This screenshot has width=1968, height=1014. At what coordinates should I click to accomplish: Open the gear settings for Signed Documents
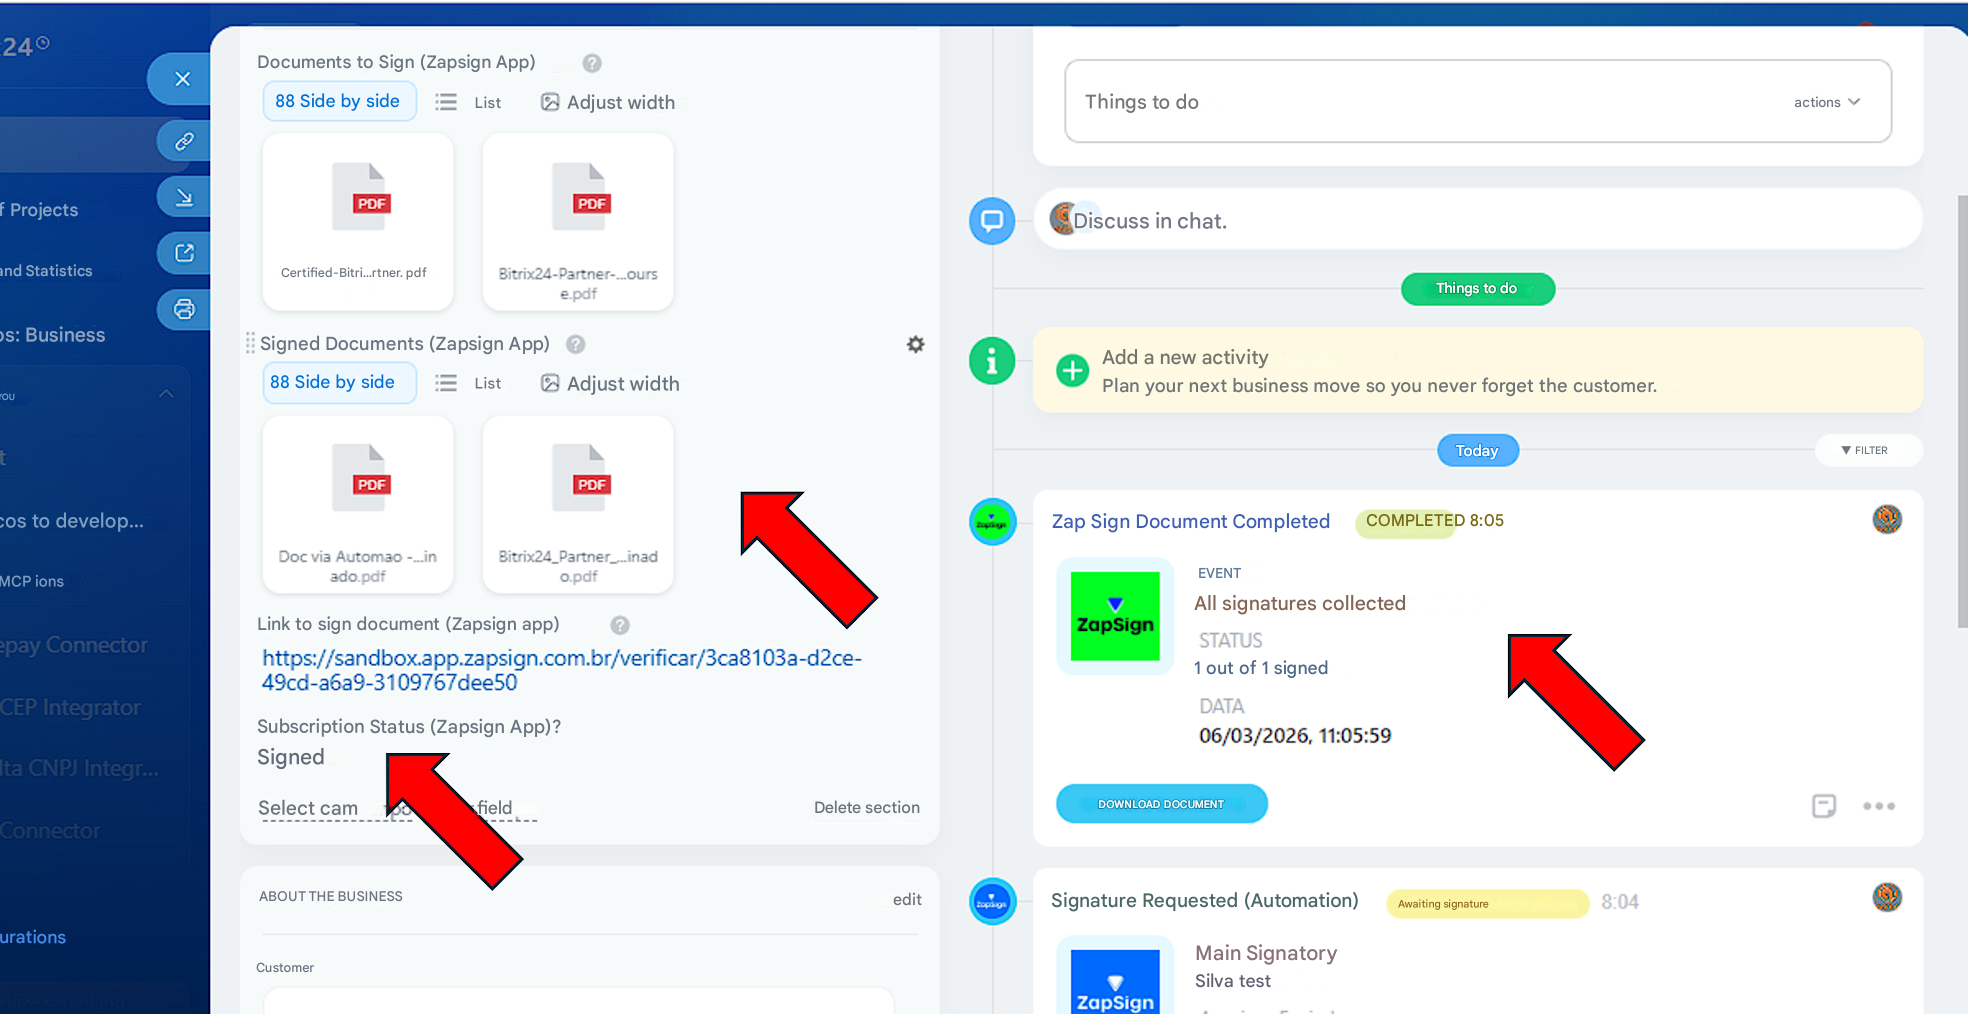(915, 344)
